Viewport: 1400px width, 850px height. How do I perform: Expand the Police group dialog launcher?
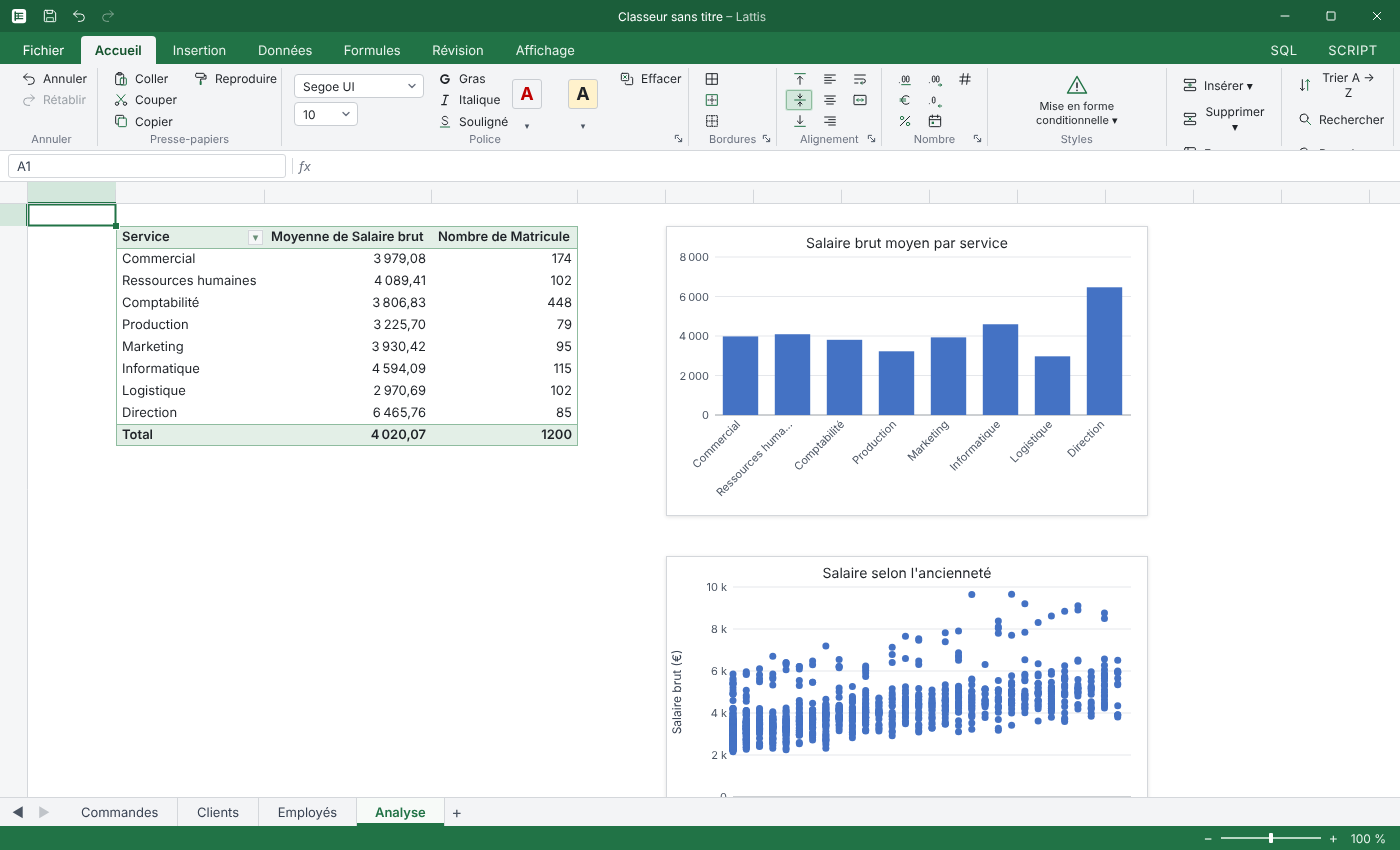tap(678, 139)
